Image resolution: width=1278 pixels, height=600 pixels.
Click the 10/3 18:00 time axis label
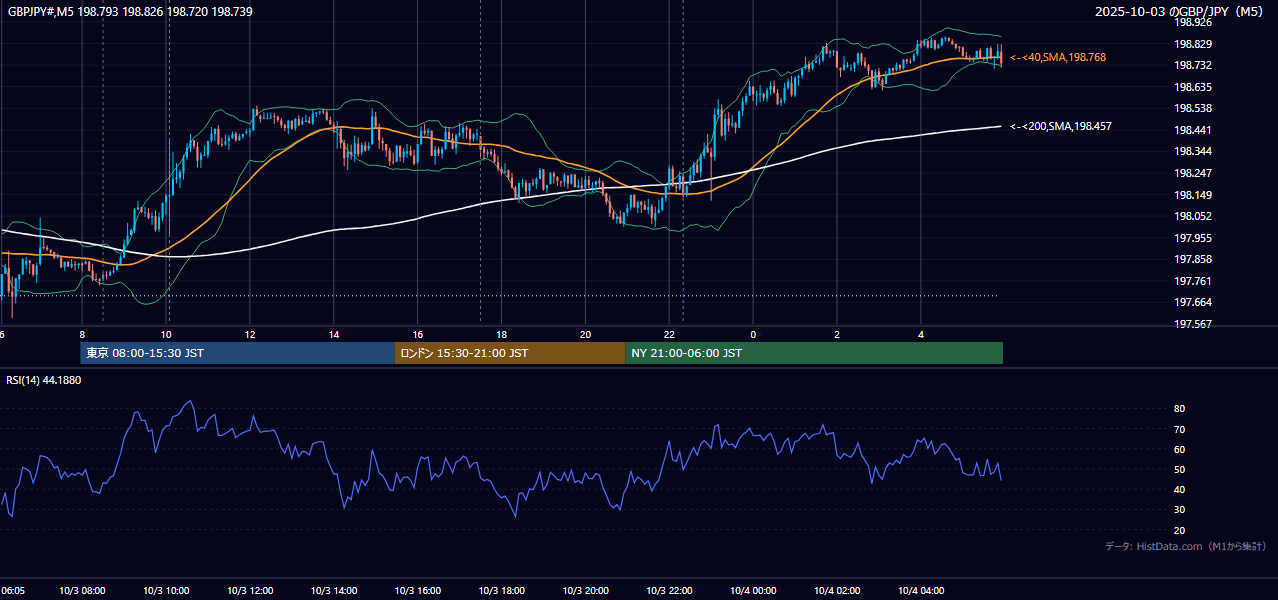click(502, 590)
